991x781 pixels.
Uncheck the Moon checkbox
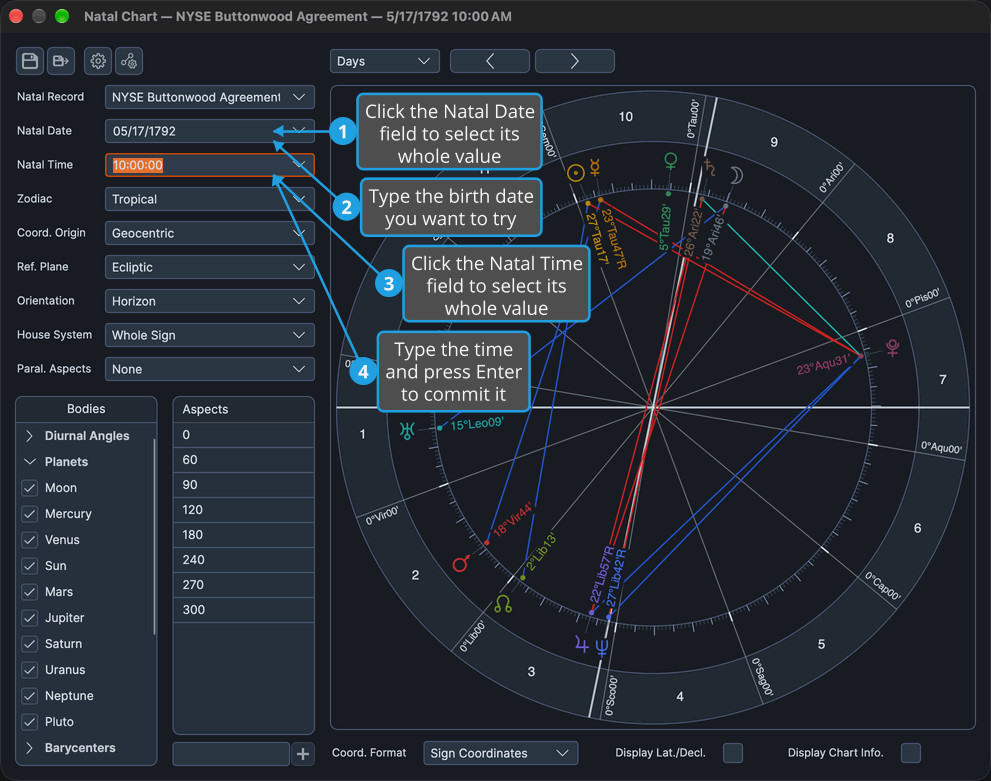point(30,488)
